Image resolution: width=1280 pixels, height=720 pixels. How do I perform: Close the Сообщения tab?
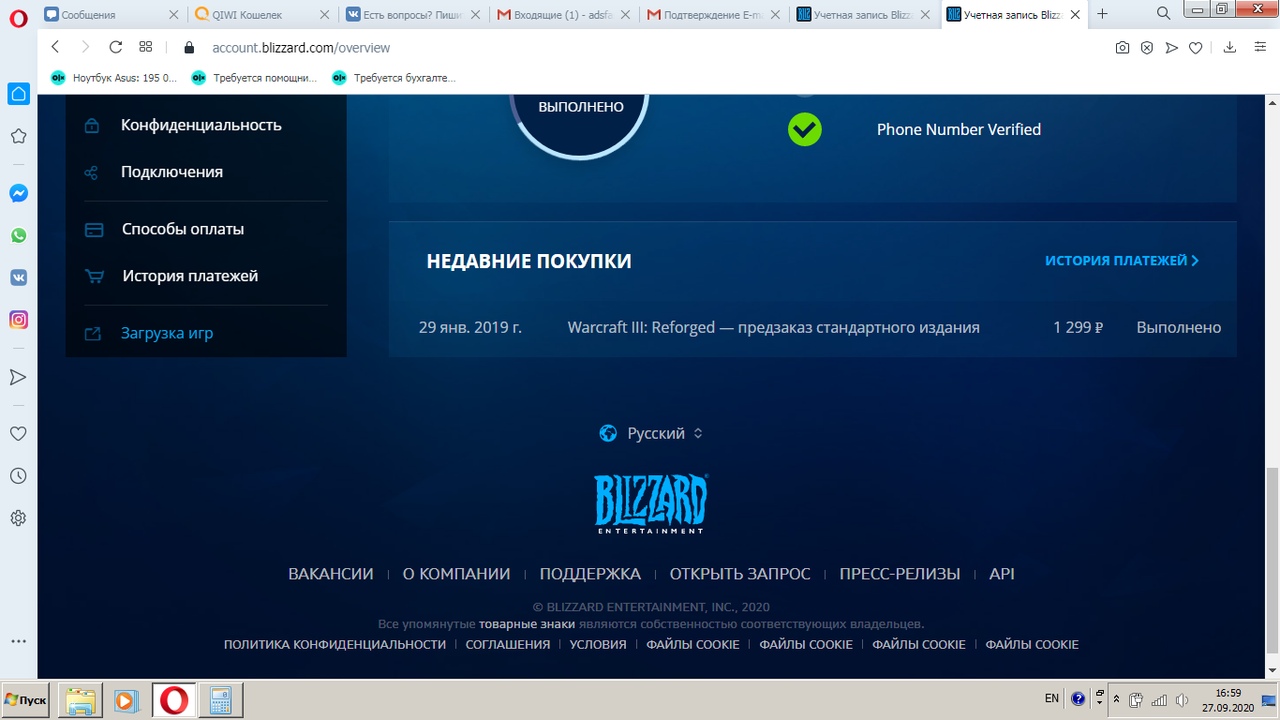(x=175, y=15)
